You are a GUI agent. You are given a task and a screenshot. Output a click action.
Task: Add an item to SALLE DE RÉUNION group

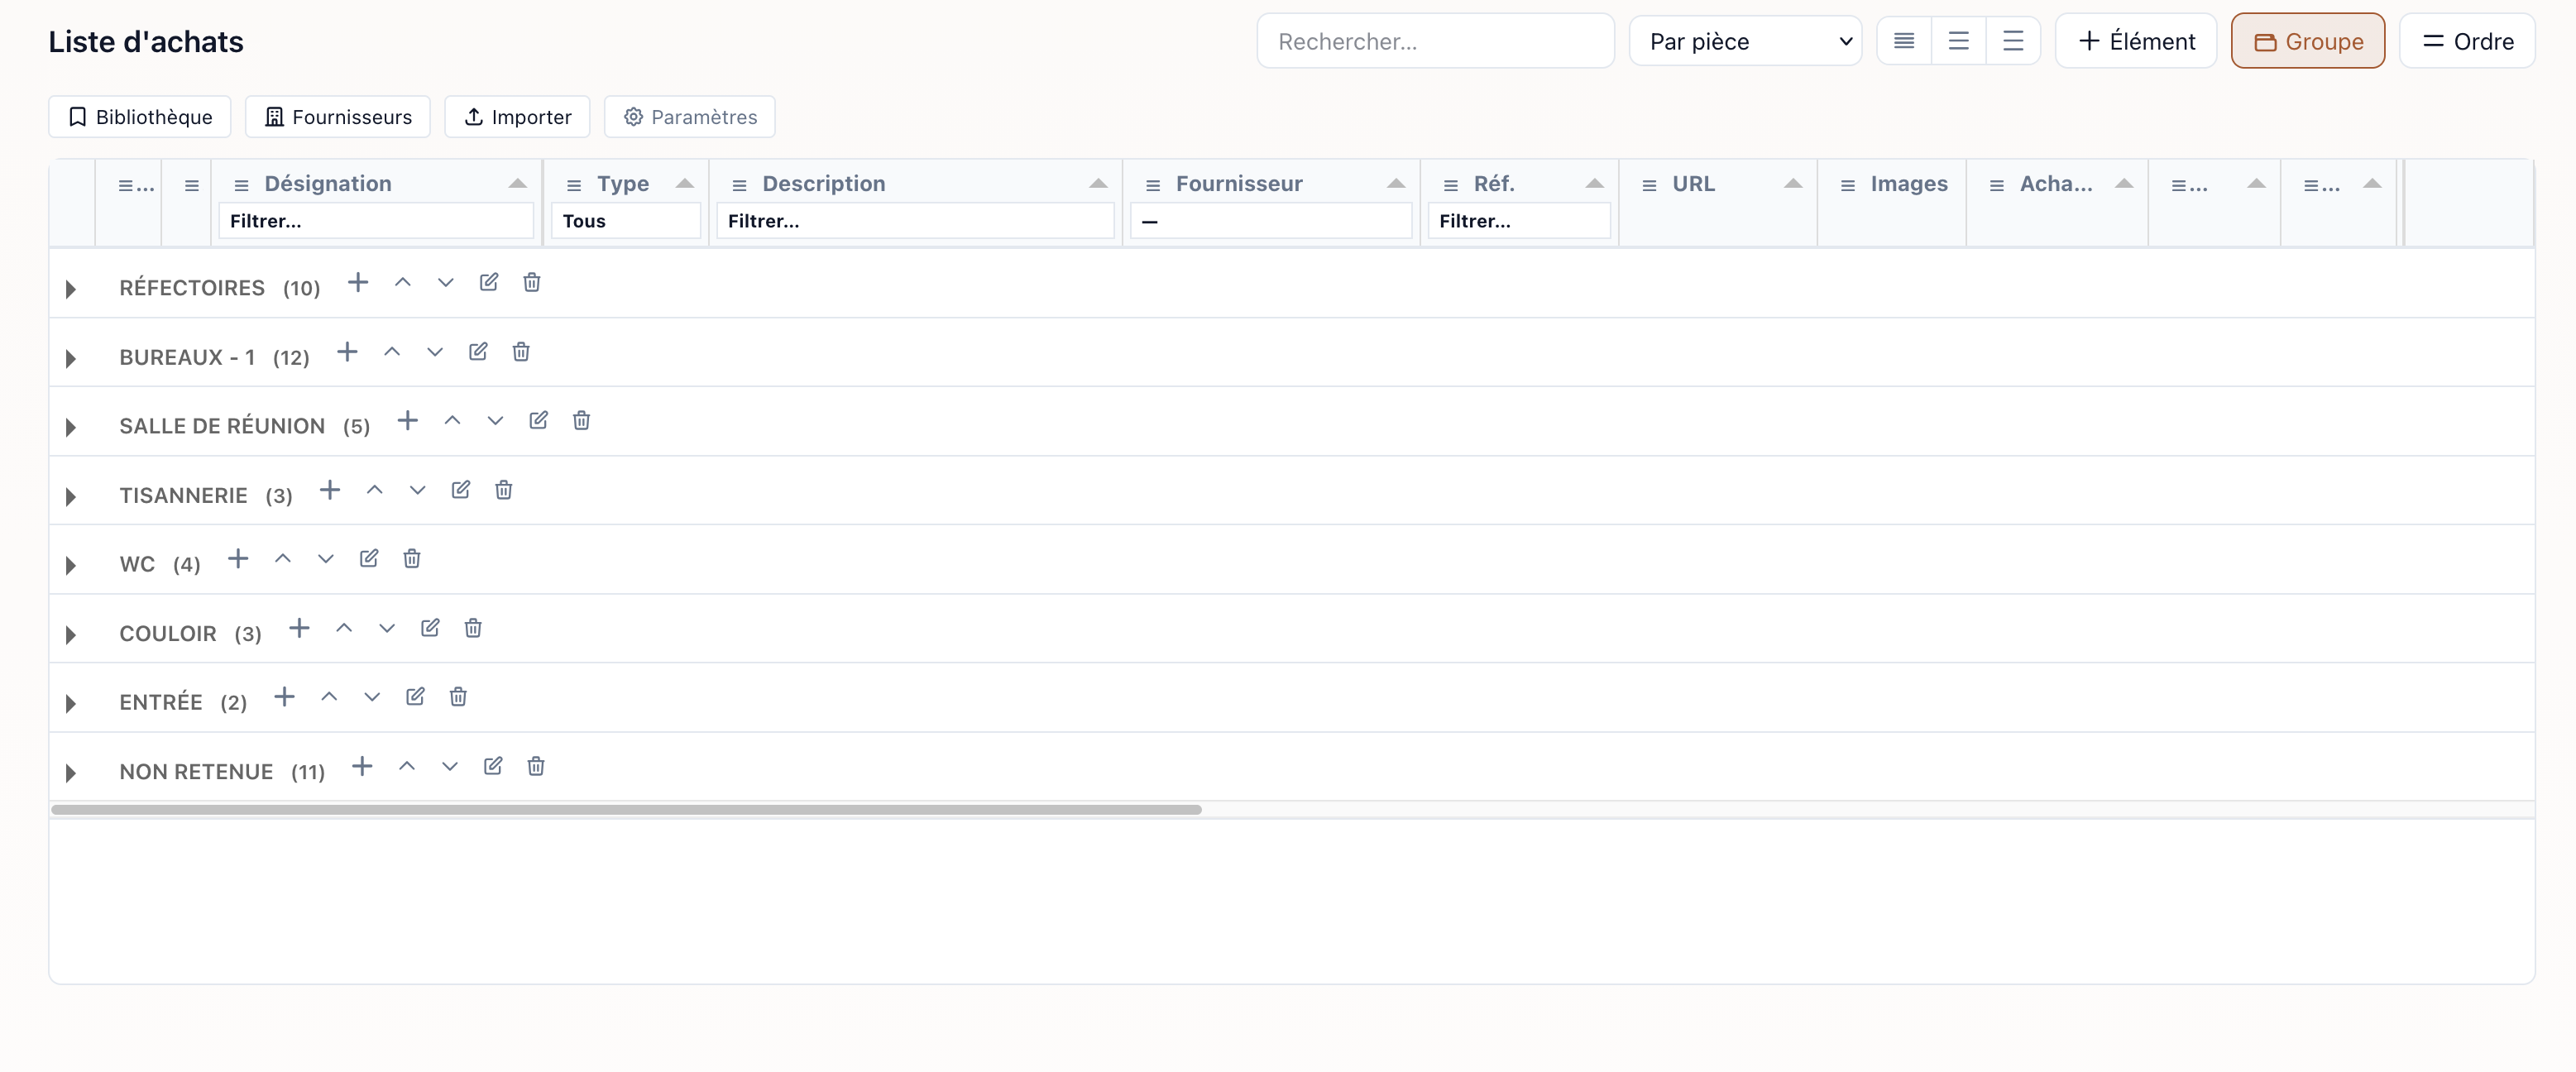[407, 421]
